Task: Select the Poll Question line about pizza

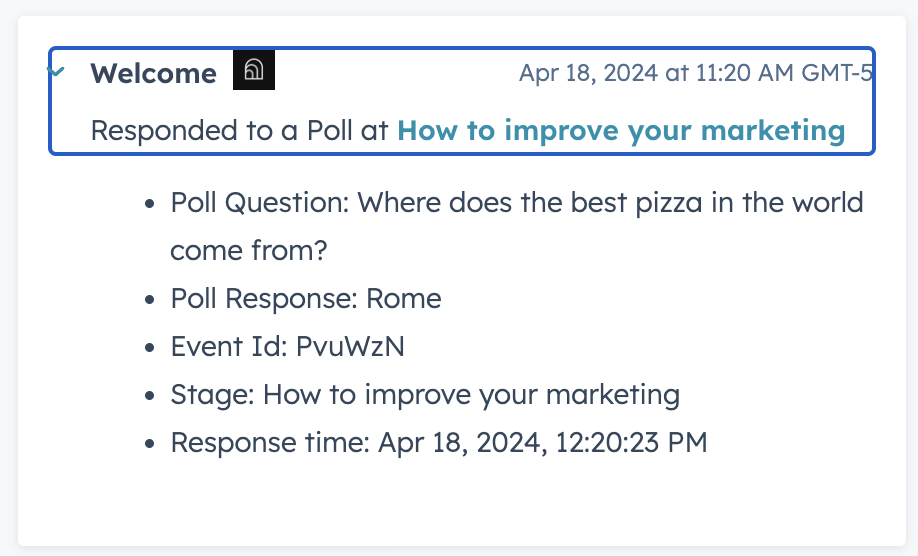Action: click(517, 203)
